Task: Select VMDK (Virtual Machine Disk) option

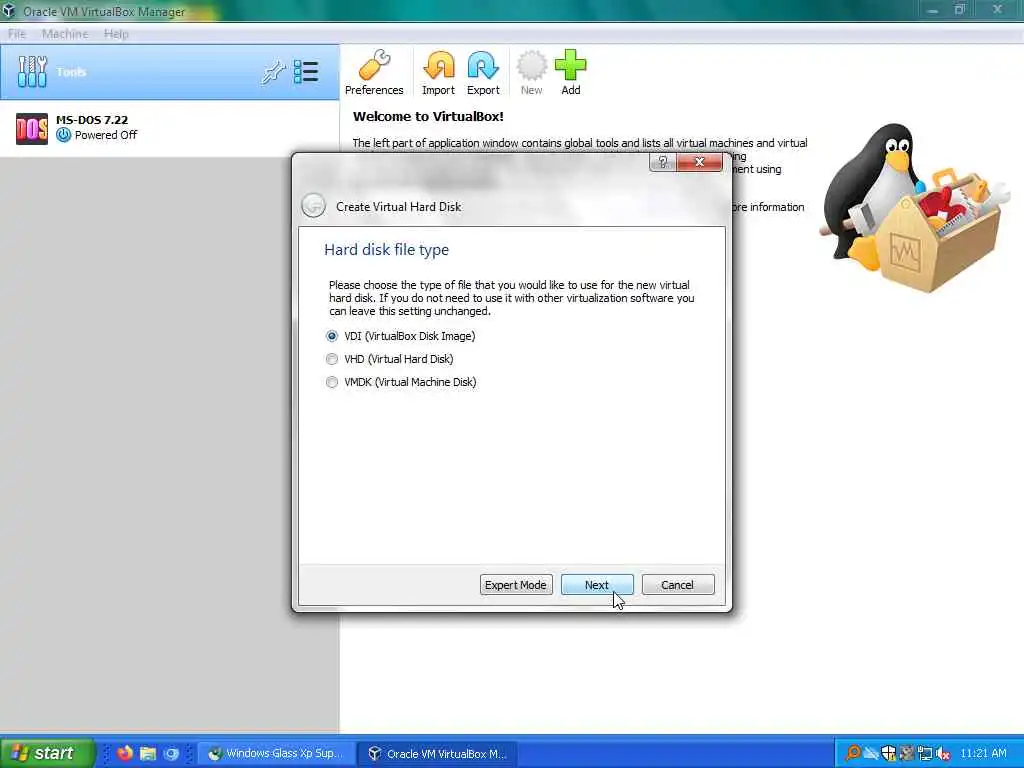Action: click(402, 382)
